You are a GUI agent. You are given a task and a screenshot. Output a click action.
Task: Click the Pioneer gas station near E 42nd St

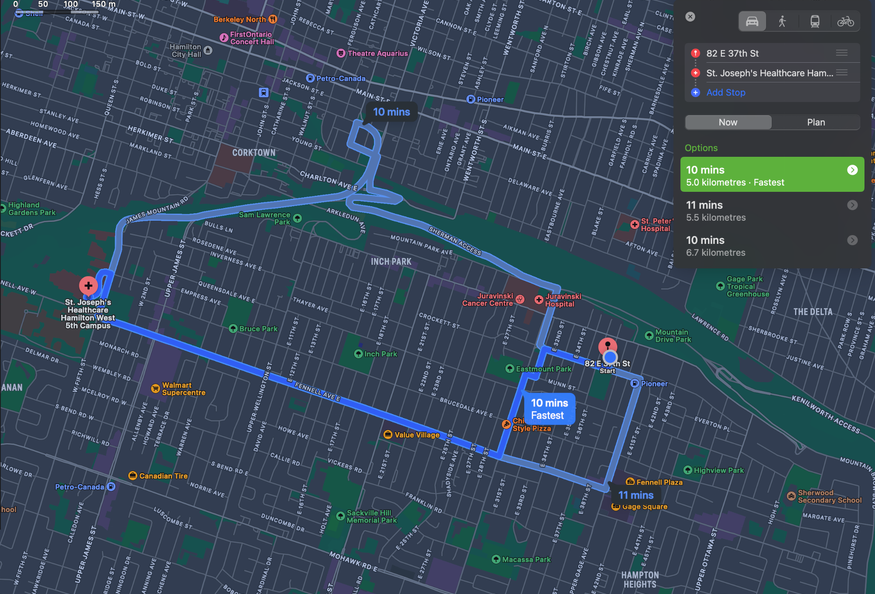point(634,384)
